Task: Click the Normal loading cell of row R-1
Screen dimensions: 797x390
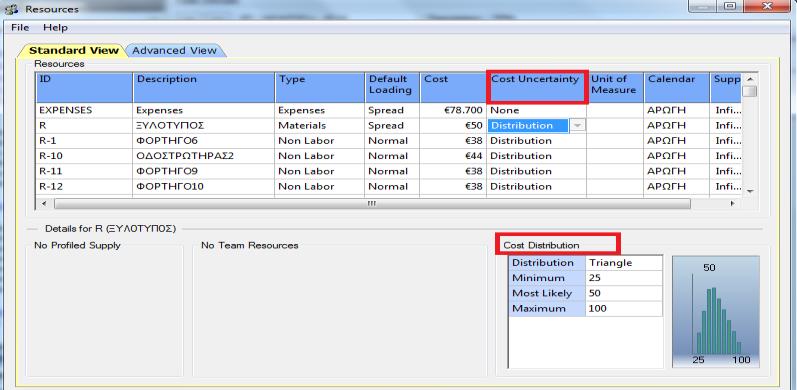Action: pos(392,141)
